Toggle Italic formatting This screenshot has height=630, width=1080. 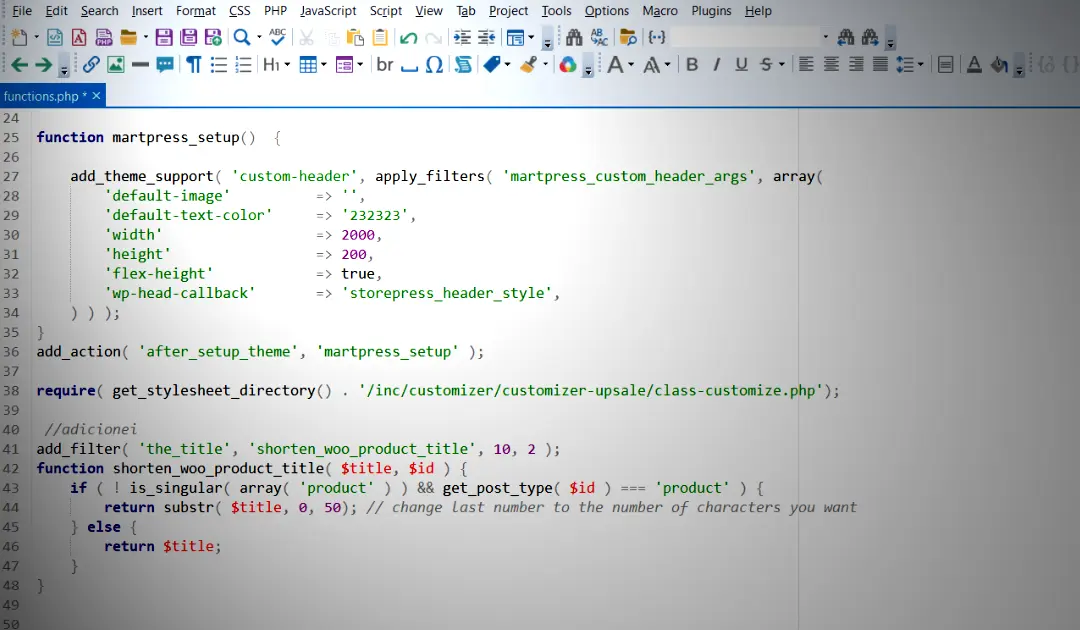[x=716, y=65]
